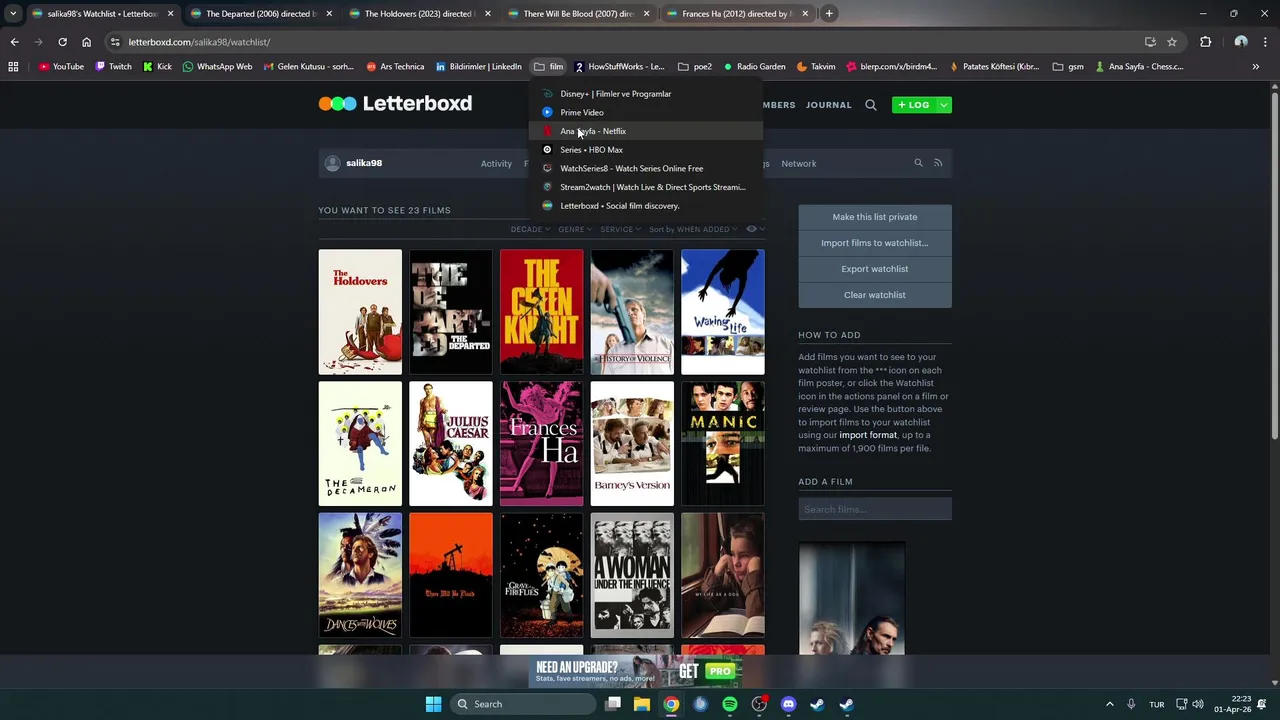The width and height of the screenshot is (1280, 720).
Task: Open the import format link
Action: [x=868, y=435]
